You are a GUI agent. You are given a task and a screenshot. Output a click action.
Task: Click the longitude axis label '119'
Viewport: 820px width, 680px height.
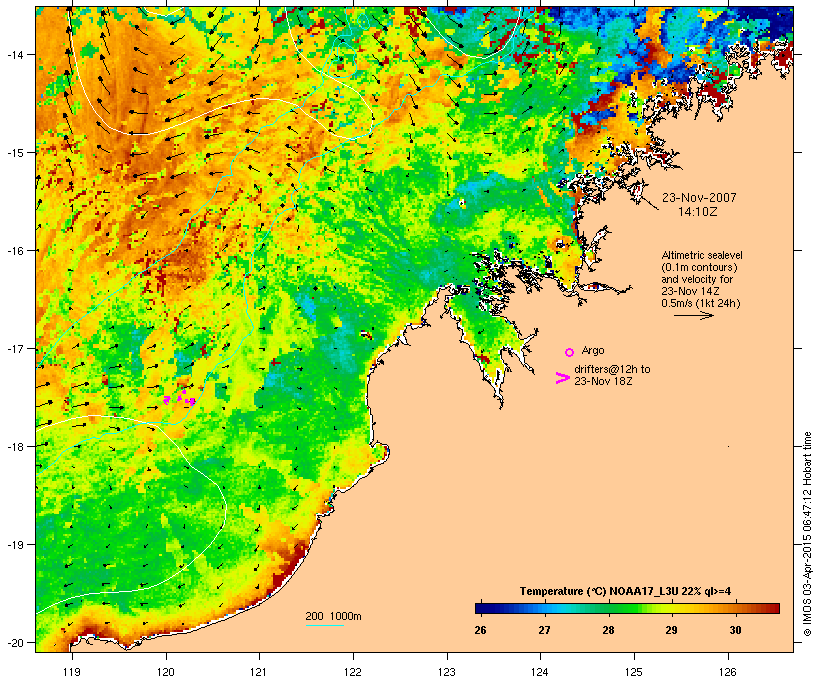click(72, 672)
